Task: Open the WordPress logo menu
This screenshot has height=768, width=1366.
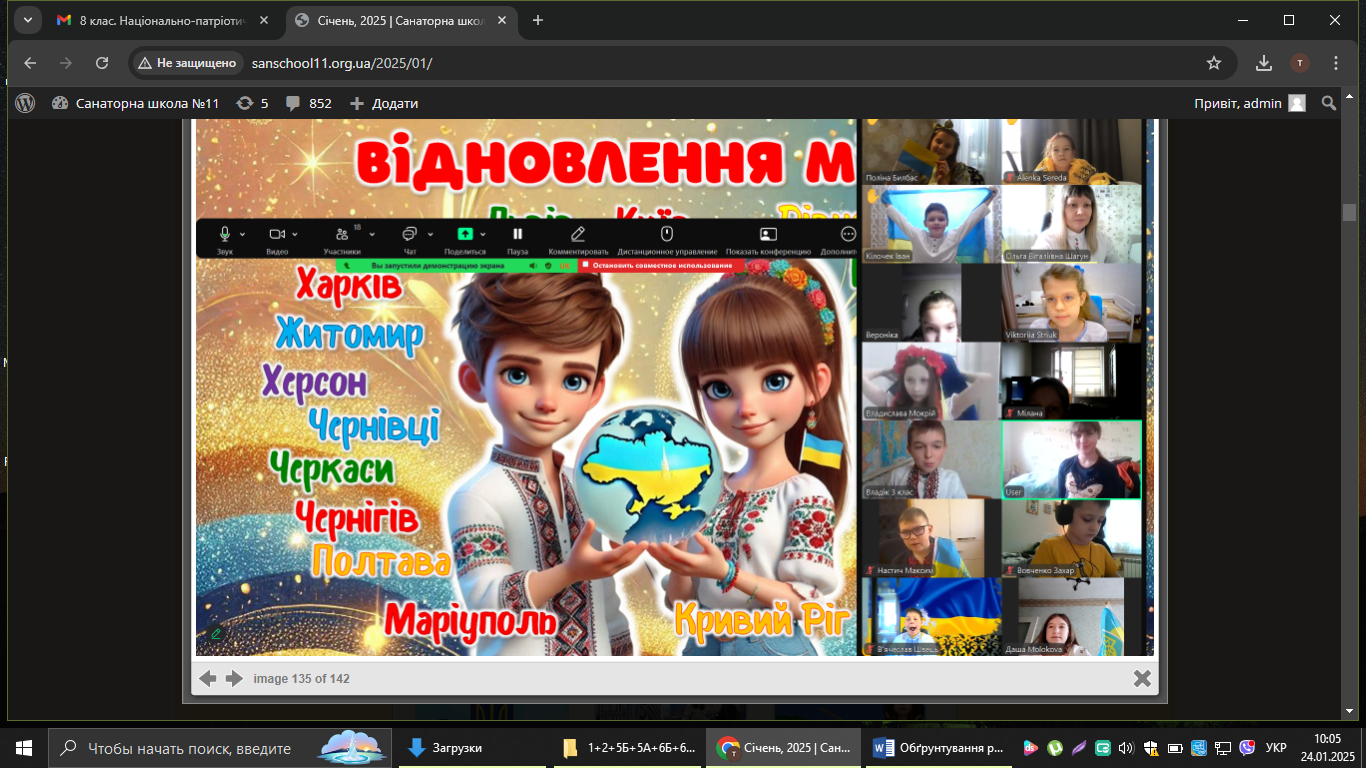Action: (x=25, y=103)
